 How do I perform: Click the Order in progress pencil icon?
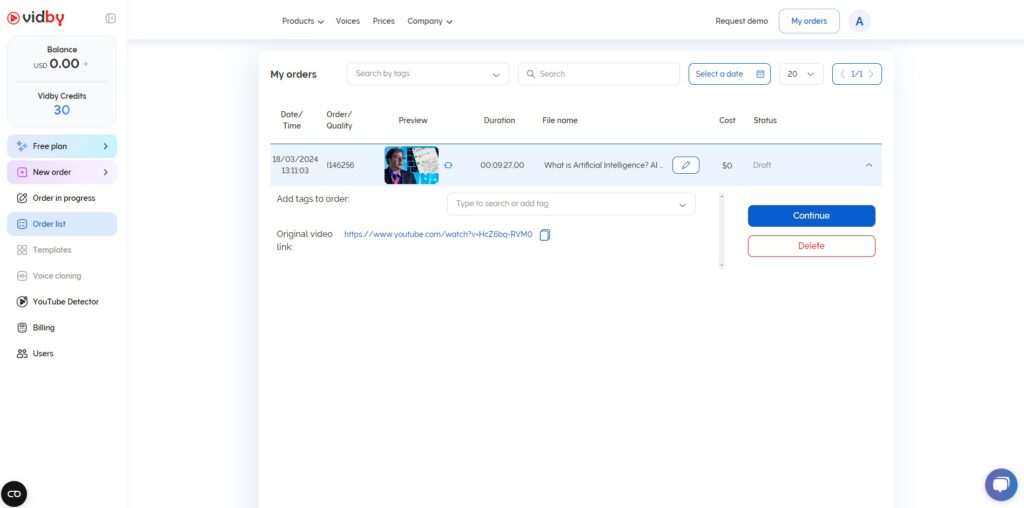click(22, 198)
